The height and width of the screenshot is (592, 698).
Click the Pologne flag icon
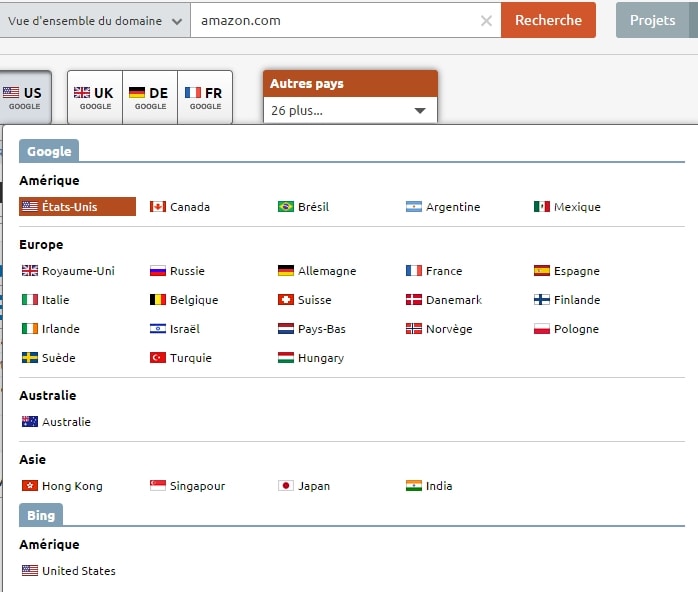click(x=542, y=328)
